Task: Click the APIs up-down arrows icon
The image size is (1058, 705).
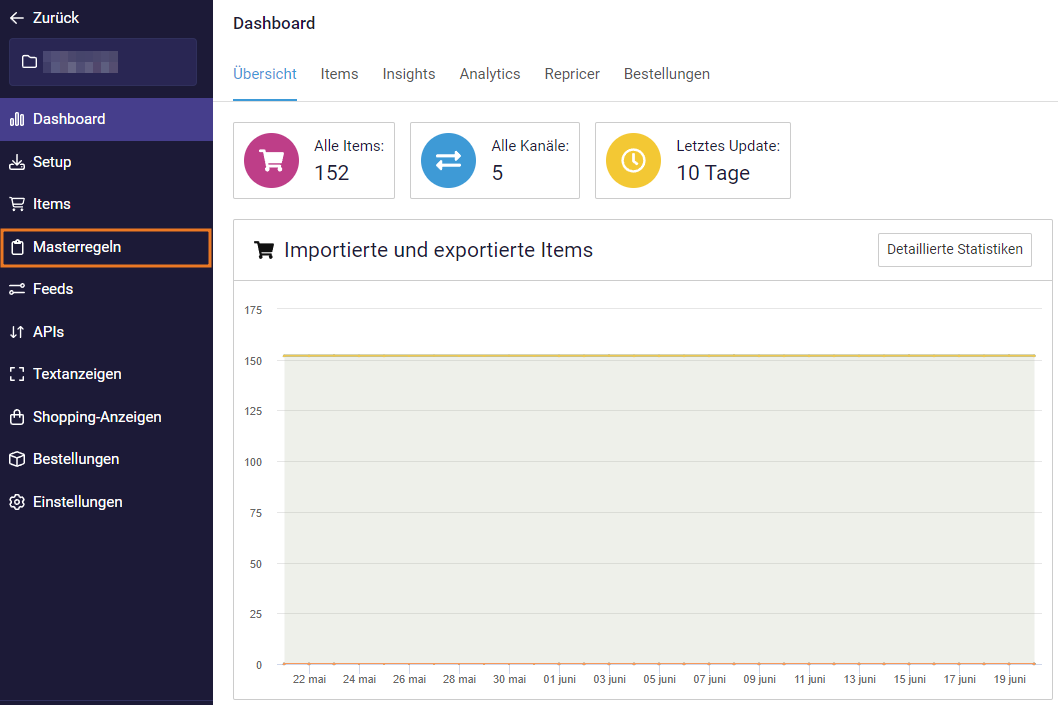Action: click(16, 332)
